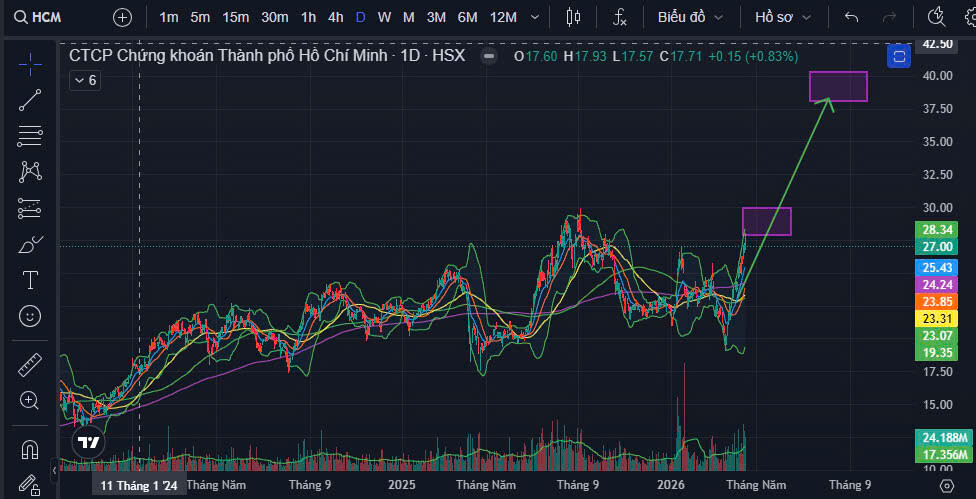Viewport: 976px width, 499px height.
Task: Open the emoji sticker tool
Action: 30,316
